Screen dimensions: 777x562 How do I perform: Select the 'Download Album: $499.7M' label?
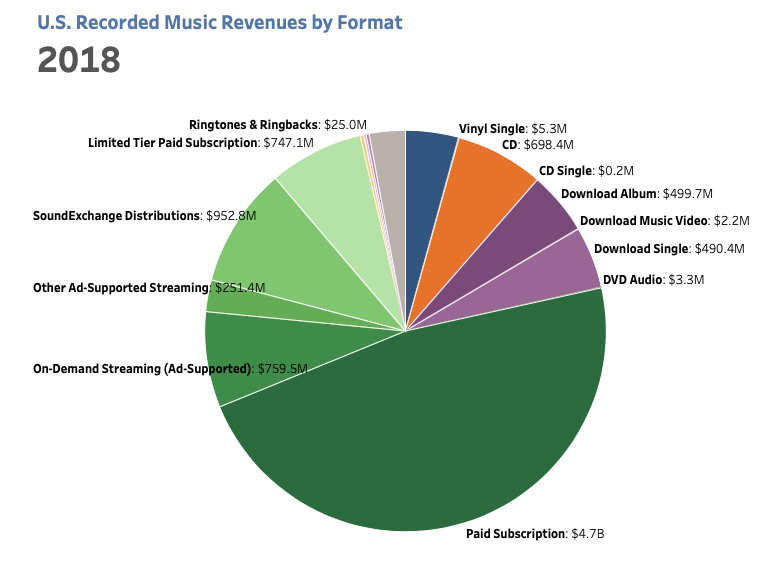(637, 193)
